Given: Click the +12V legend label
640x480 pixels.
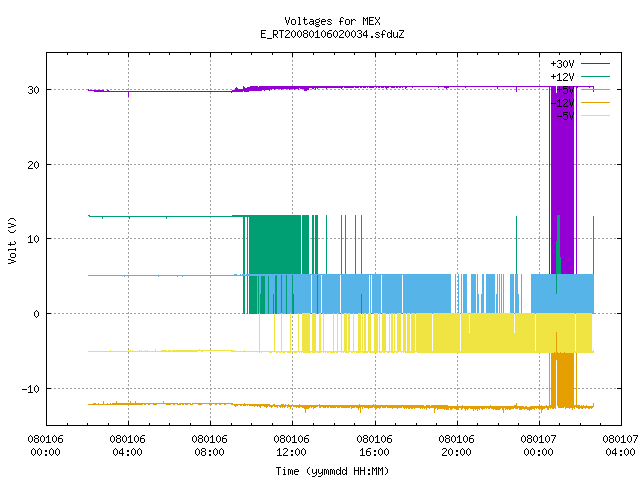Looking at the screenshot, I should tap(562, 77).
